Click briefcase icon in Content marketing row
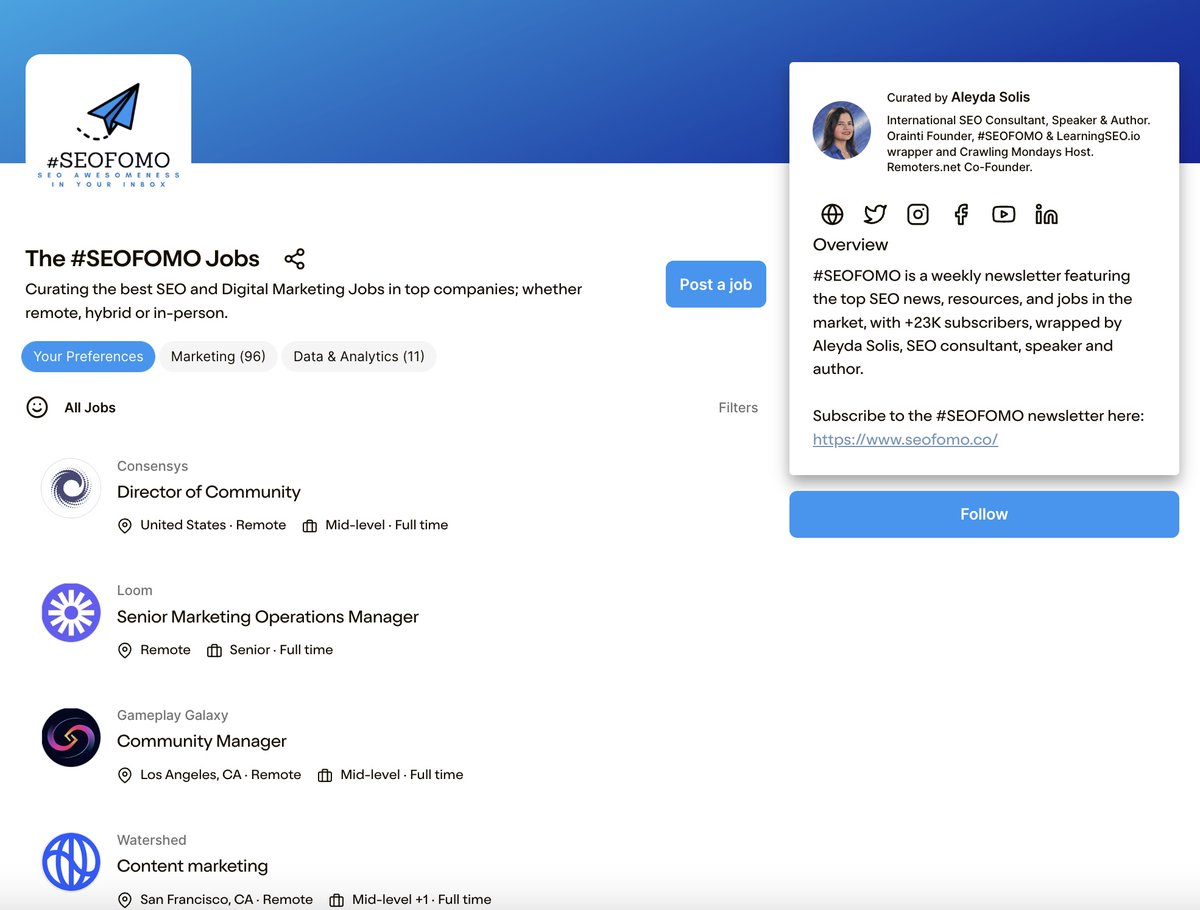Viewport: 1200px width, 910px height. (x=337, y=900)
